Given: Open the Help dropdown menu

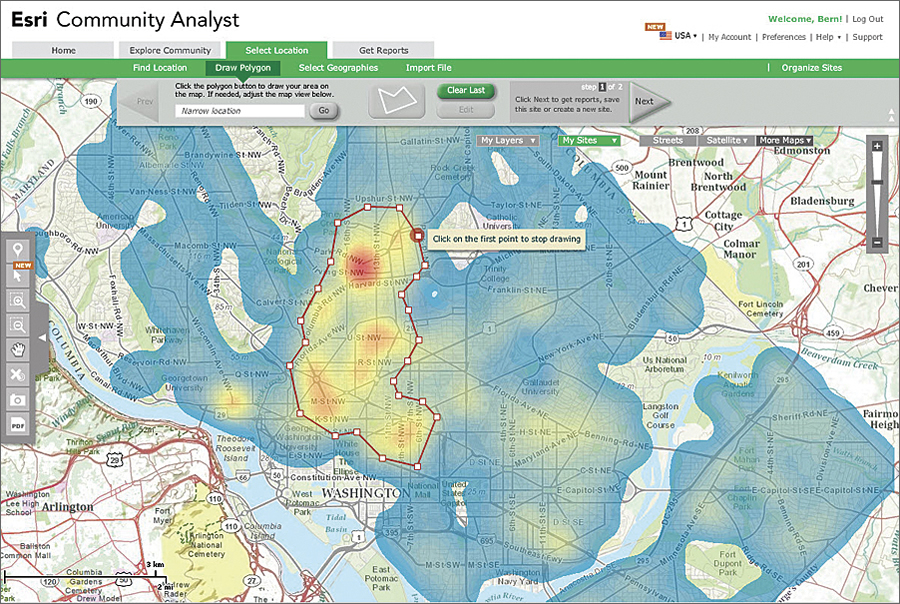Looking at the screenshot, I should pos(828,37).
